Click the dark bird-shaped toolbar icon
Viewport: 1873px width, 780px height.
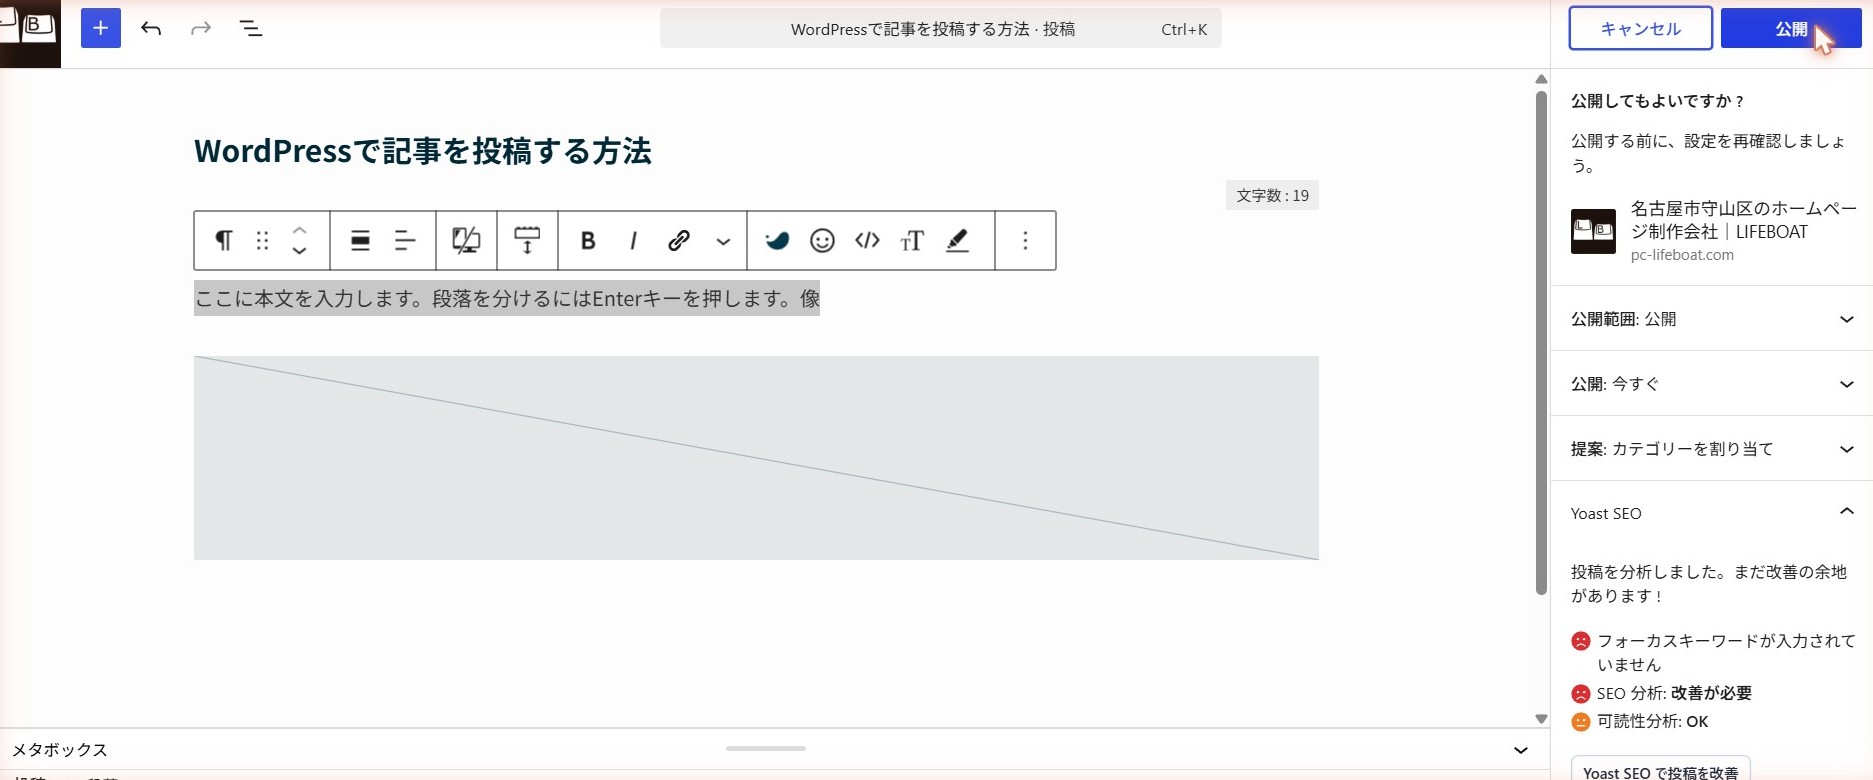(x=777, y=240)
